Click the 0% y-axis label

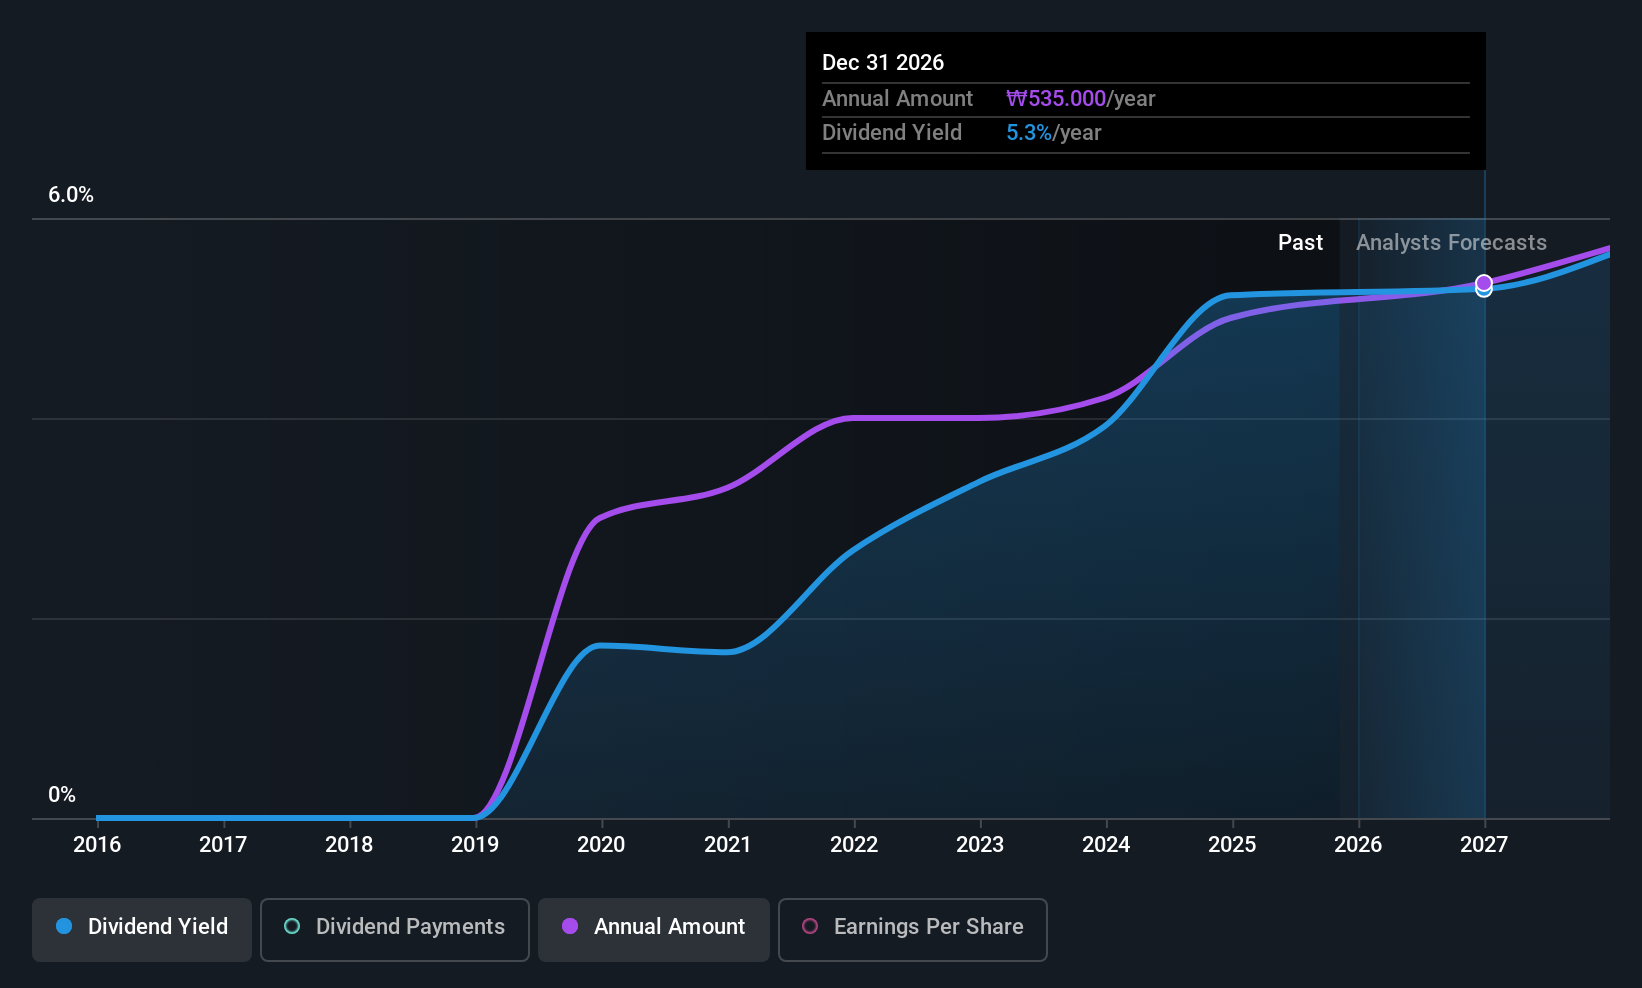click(62, 795)
